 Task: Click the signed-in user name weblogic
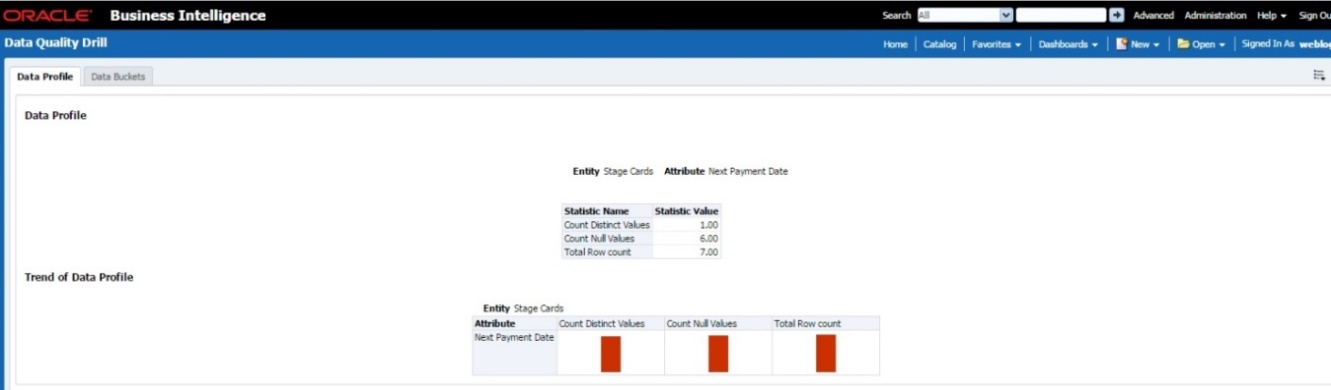click(x=1314, y=44)
